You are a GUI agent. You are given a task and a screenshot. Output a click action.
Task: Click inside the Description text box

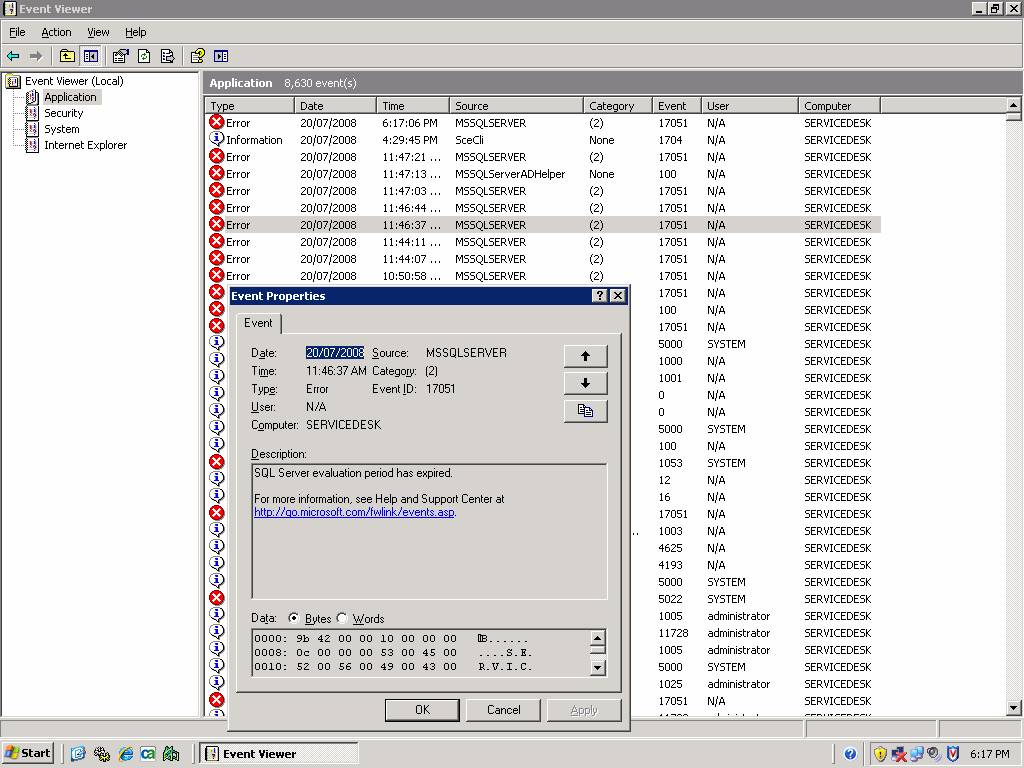coord(429,531)
